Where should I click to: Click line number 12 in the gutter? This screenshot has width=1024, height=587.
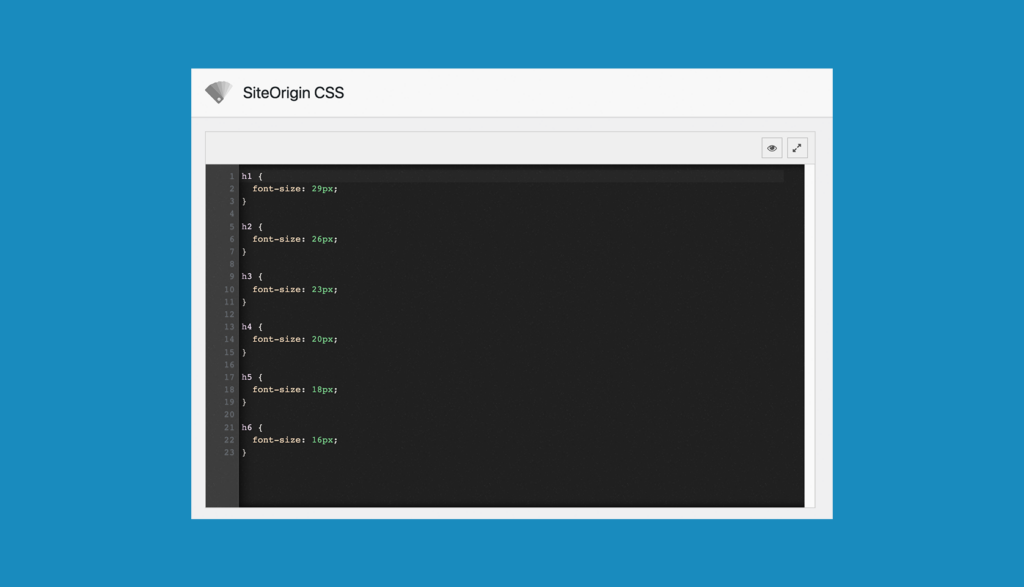(229, 315)
